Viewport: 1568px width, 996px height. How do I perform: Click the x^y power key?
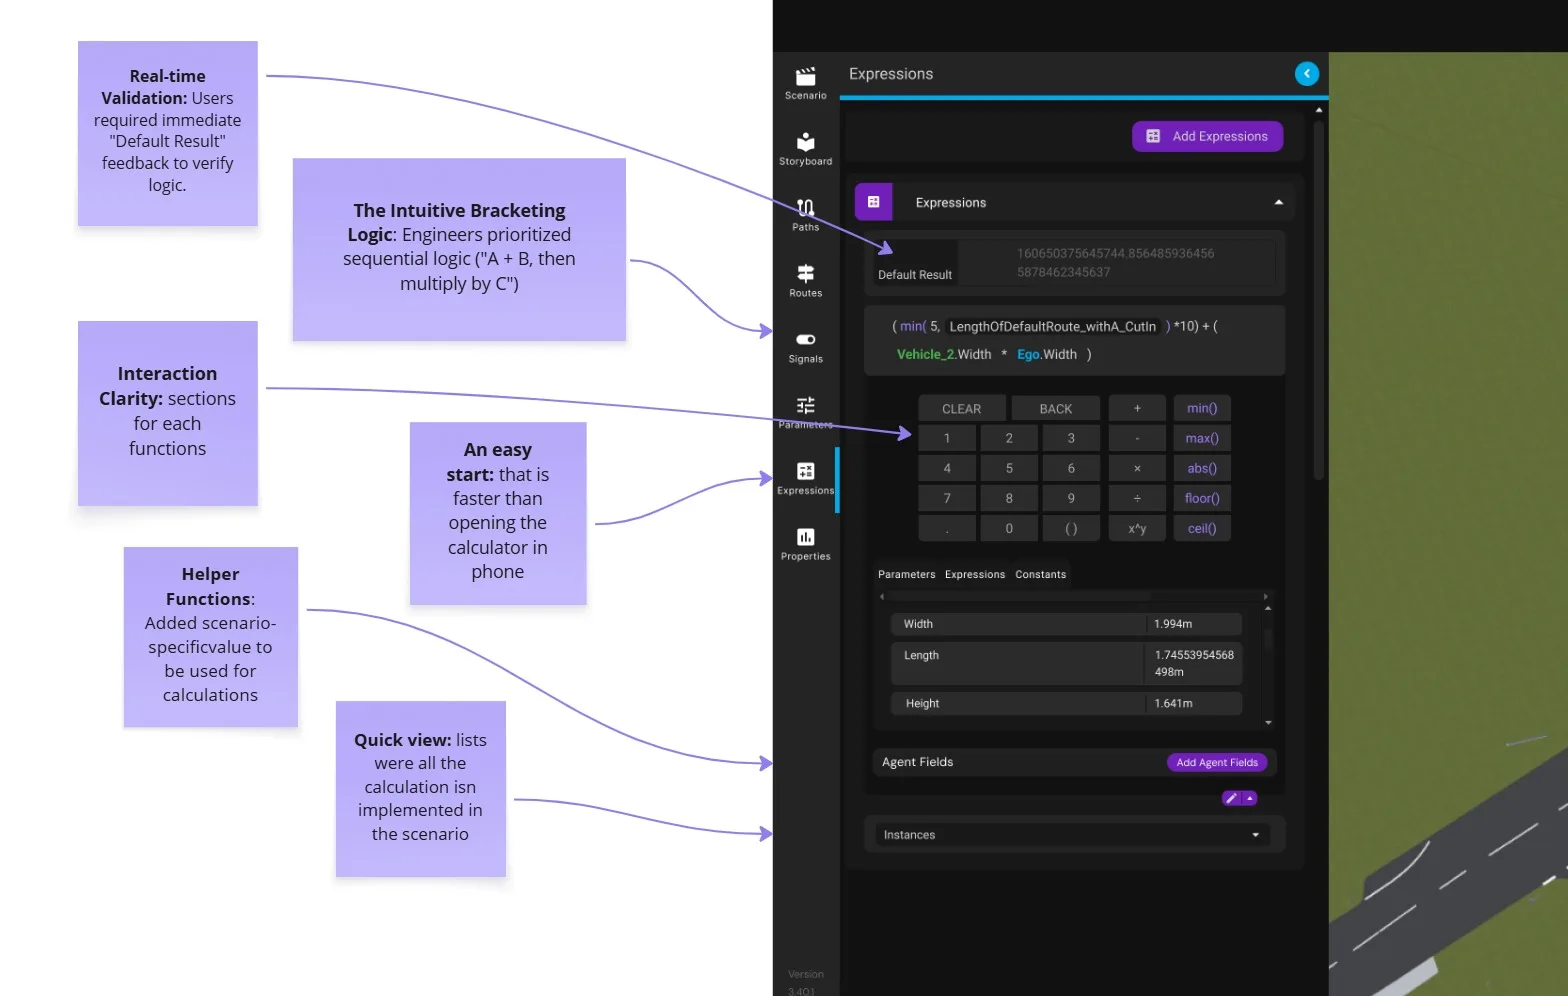1137,528
